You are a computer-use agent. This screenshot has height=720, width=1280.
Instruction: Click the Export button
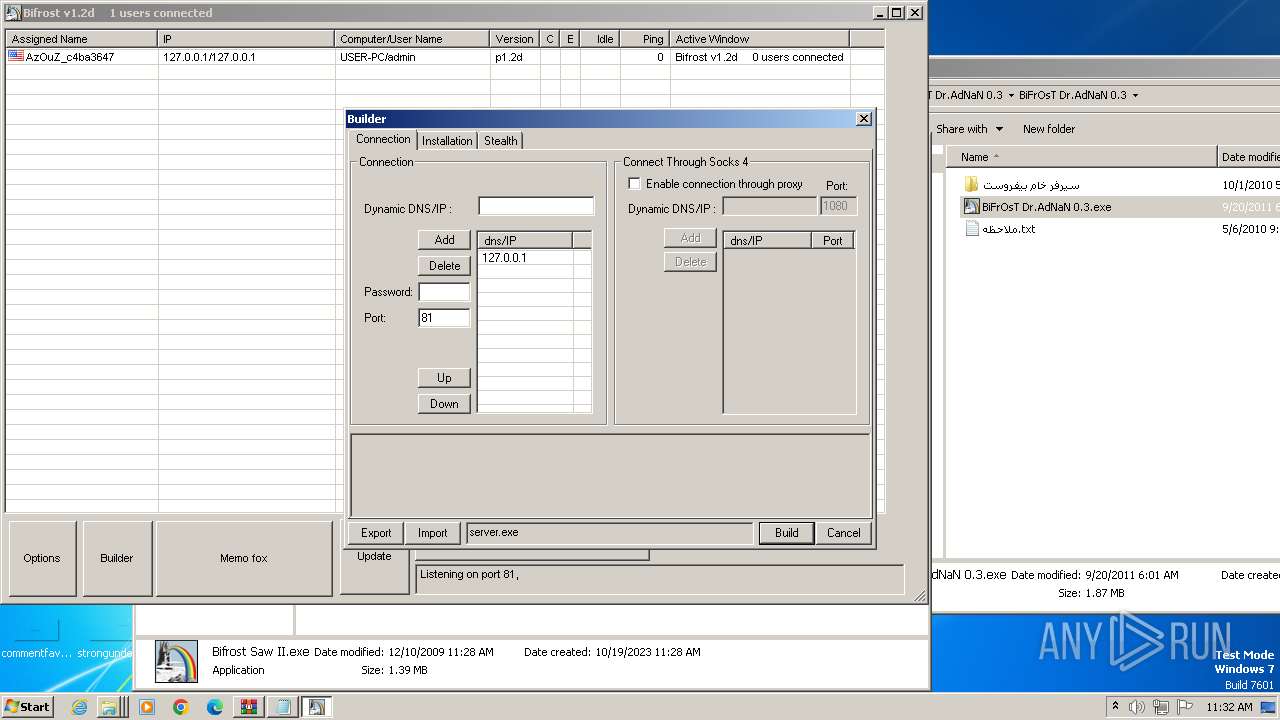(x=376, y=533)
